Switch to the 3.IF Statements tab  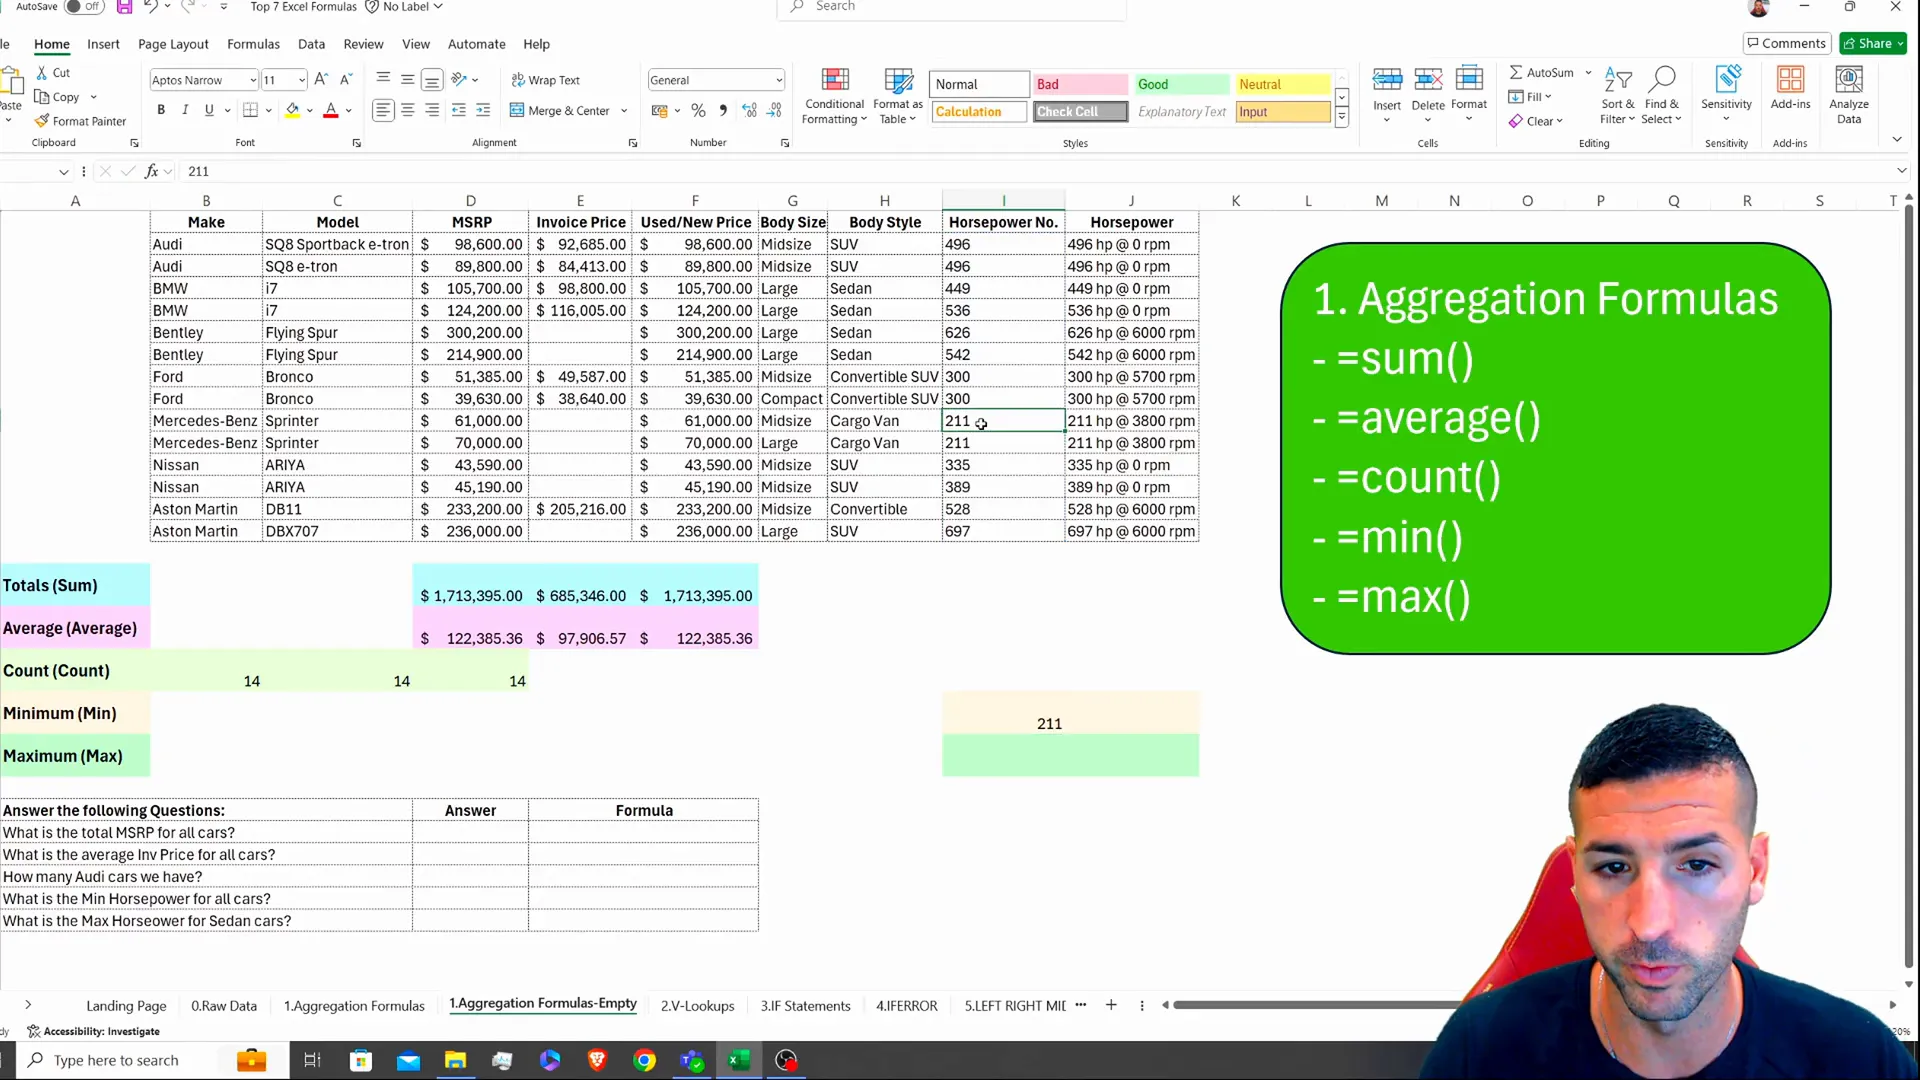(x=807, y=1005)
